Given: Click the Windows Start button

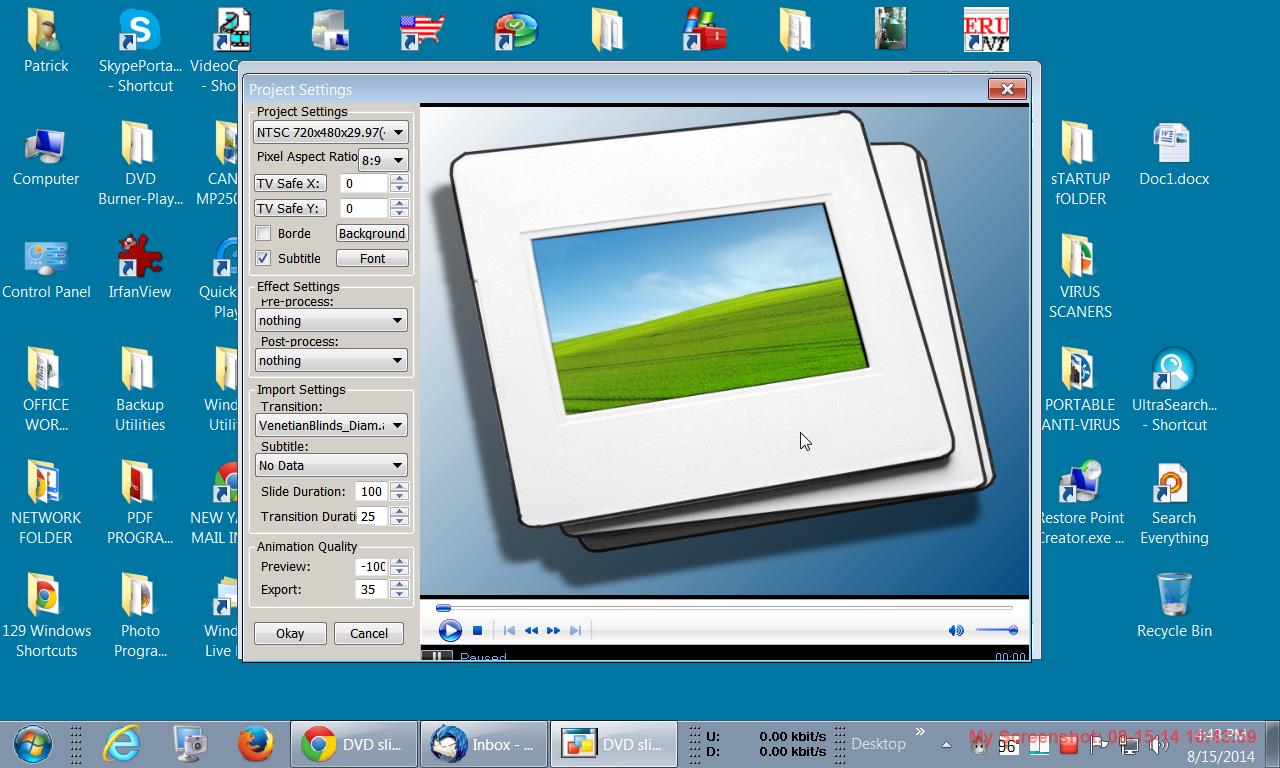Looking at the screenshot, I should (x=34, y=744).
